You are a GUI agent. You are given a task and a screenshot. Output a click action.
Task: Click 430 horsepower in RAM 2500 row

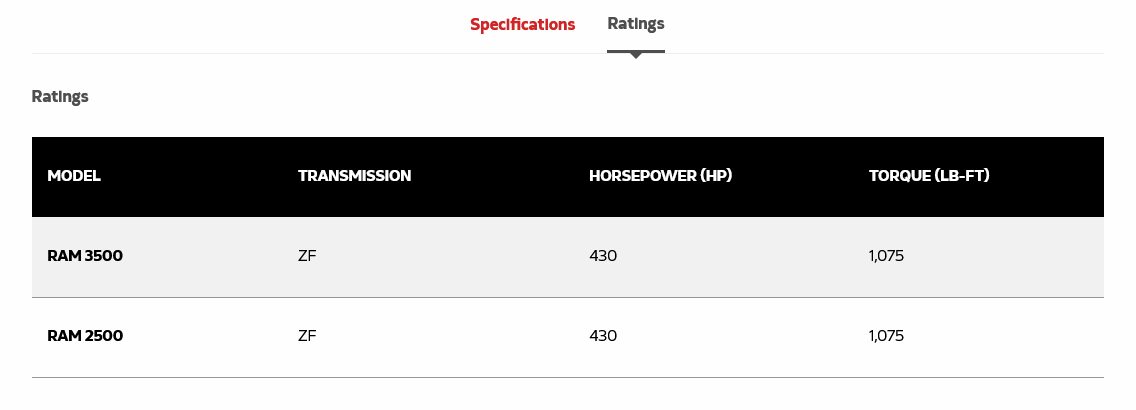click(603, 335)
